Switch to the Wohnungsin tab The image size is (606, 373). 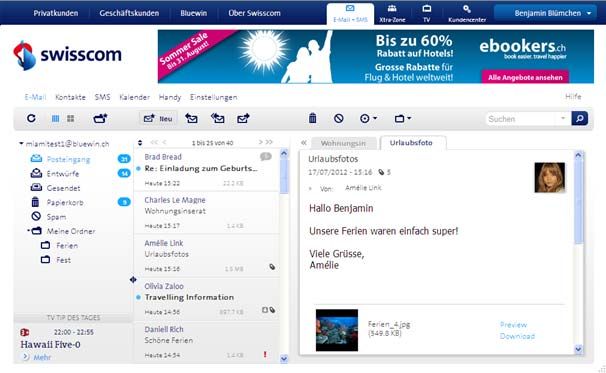(x=343, y=143)
